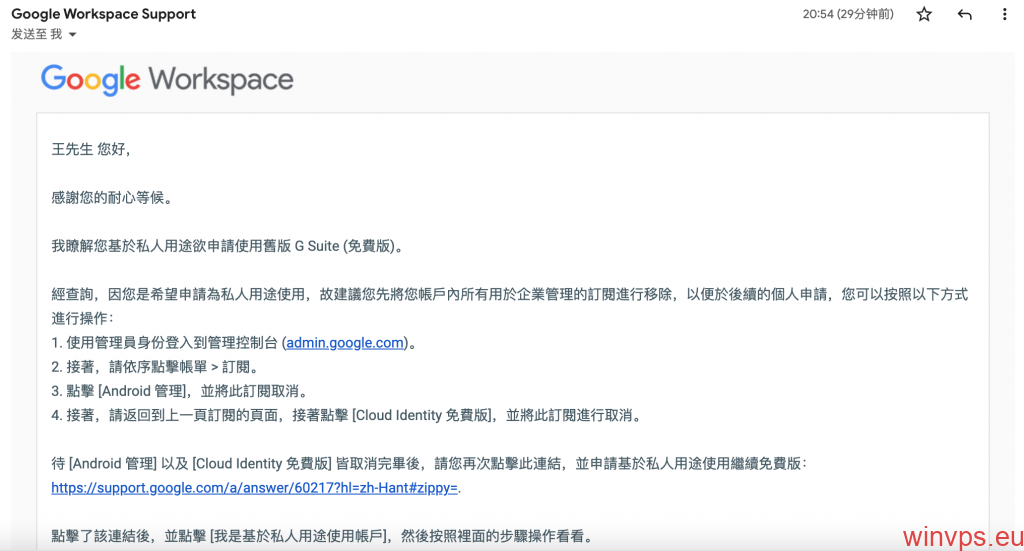
Task: Reply to the email using arrow icon
Action: [x=964, y=14]
